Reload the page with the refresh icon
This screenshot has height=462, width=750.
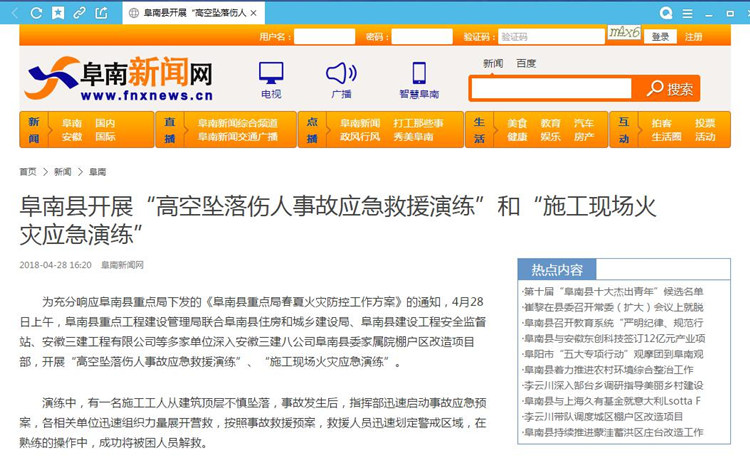pyautogui.click(x=37, y=13)
